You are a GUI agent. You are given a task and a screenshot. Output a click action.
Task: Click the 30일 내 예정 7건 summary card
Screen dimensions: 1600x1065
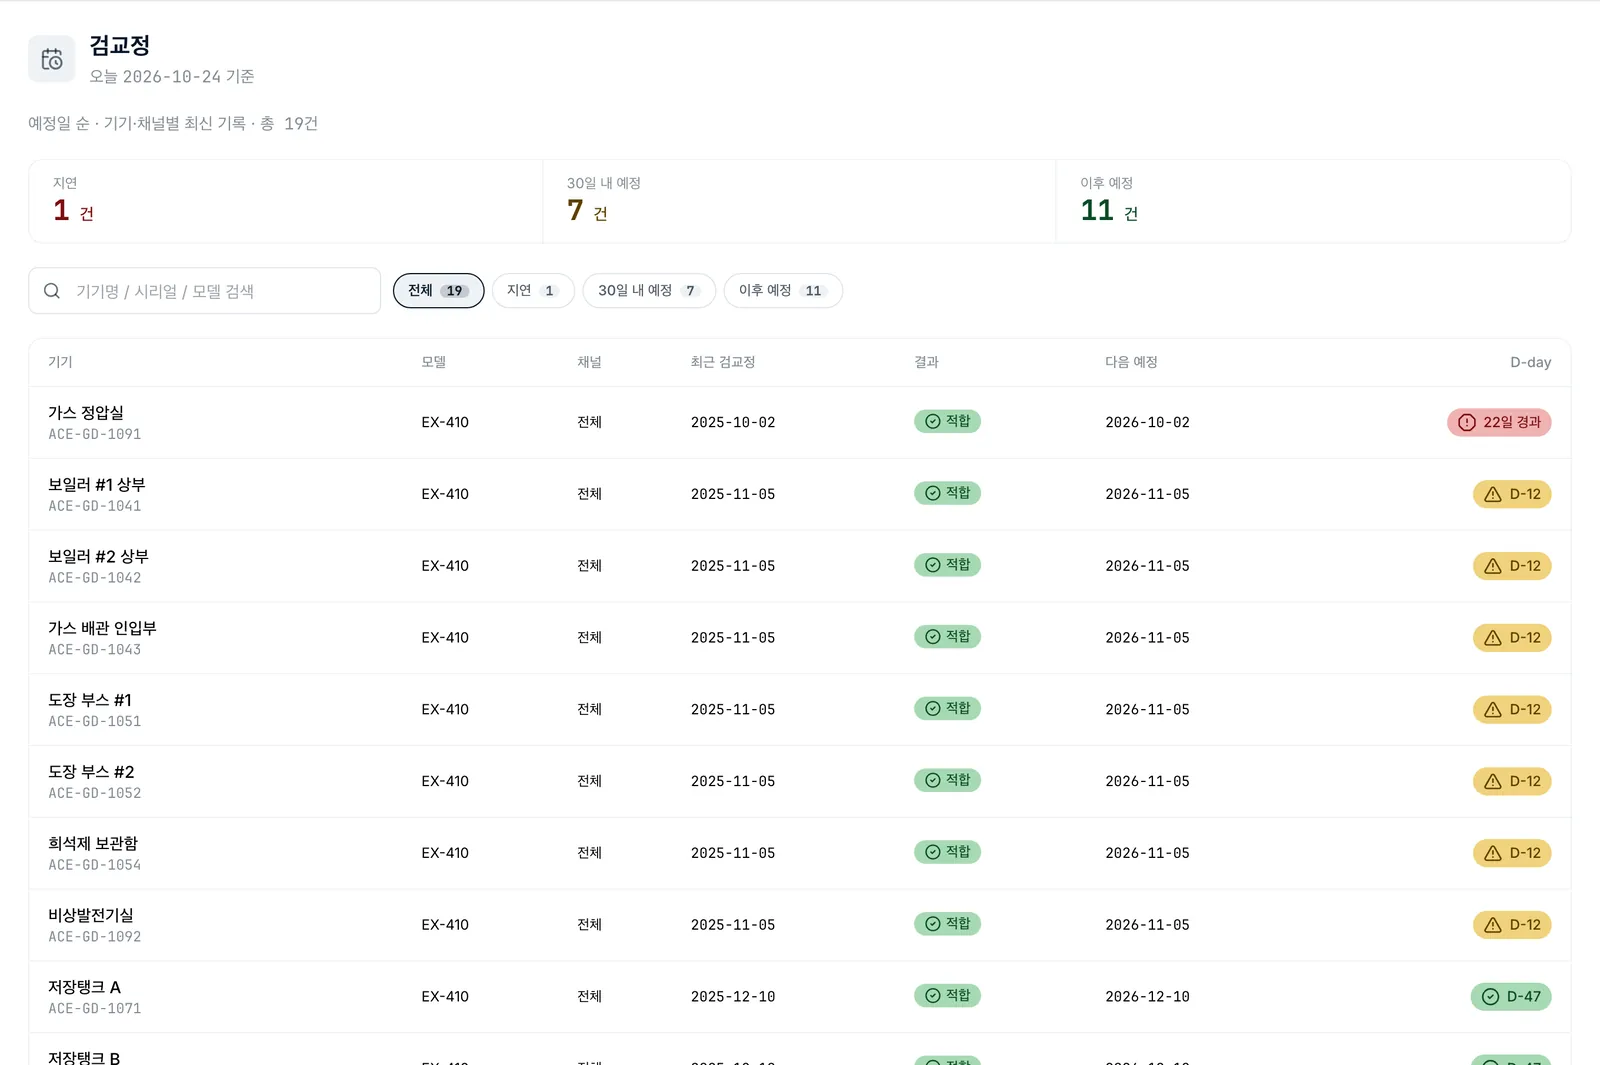point(799,201)
